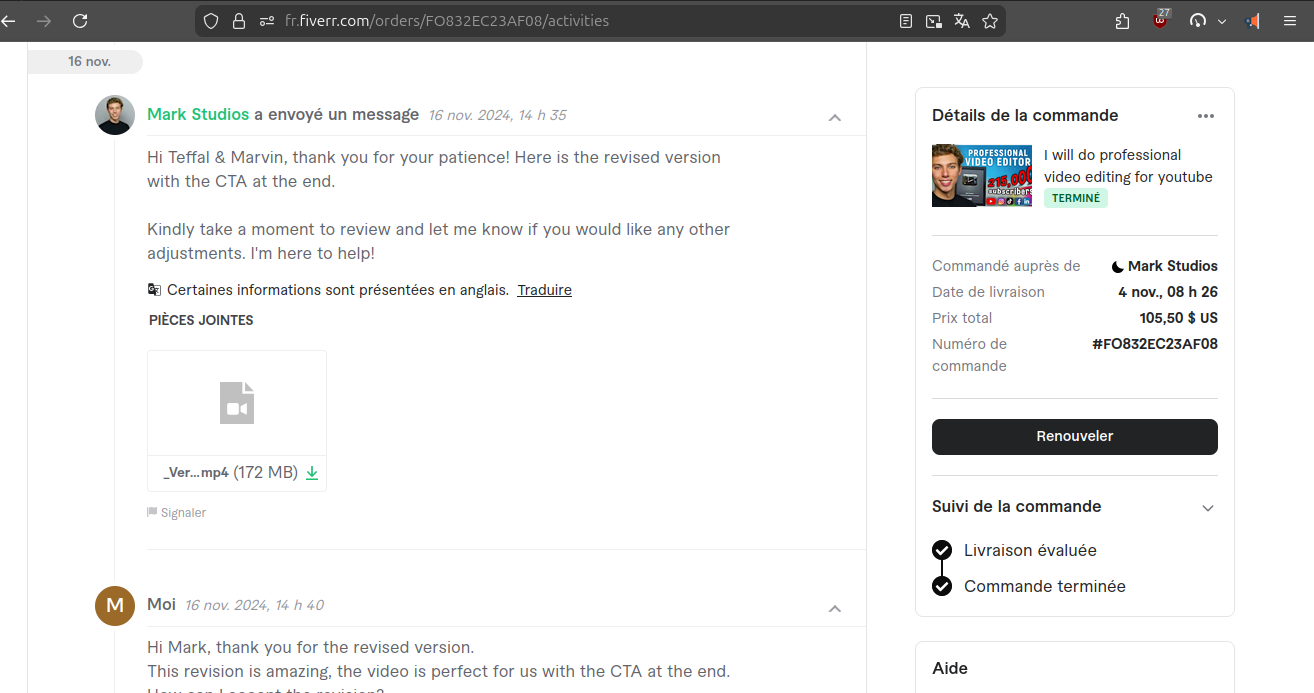This screenshot has height=693, width=1314.
Task: Click the Renouveler button
Action: 1074,437
